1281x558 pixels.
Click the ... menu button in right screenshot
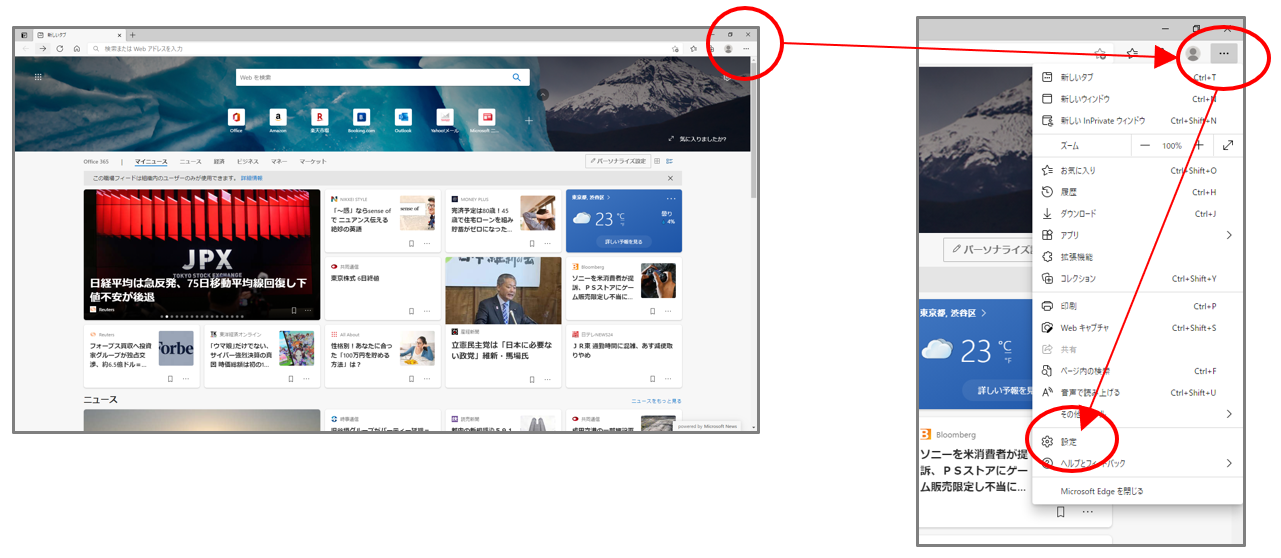pos(1224,54)
